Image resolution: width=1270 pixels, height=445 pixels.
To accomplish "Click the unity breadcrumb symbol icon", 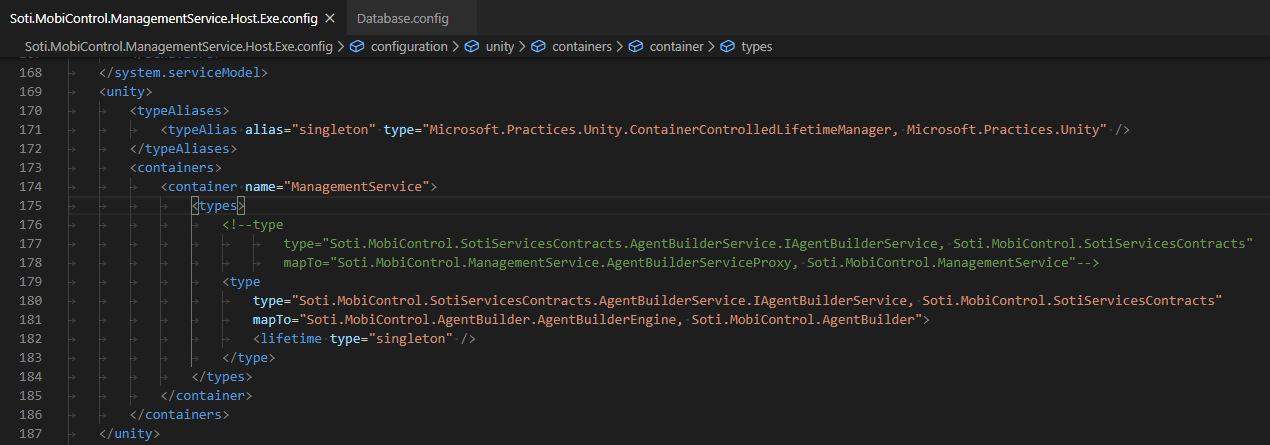I will [x=472, y=47].
